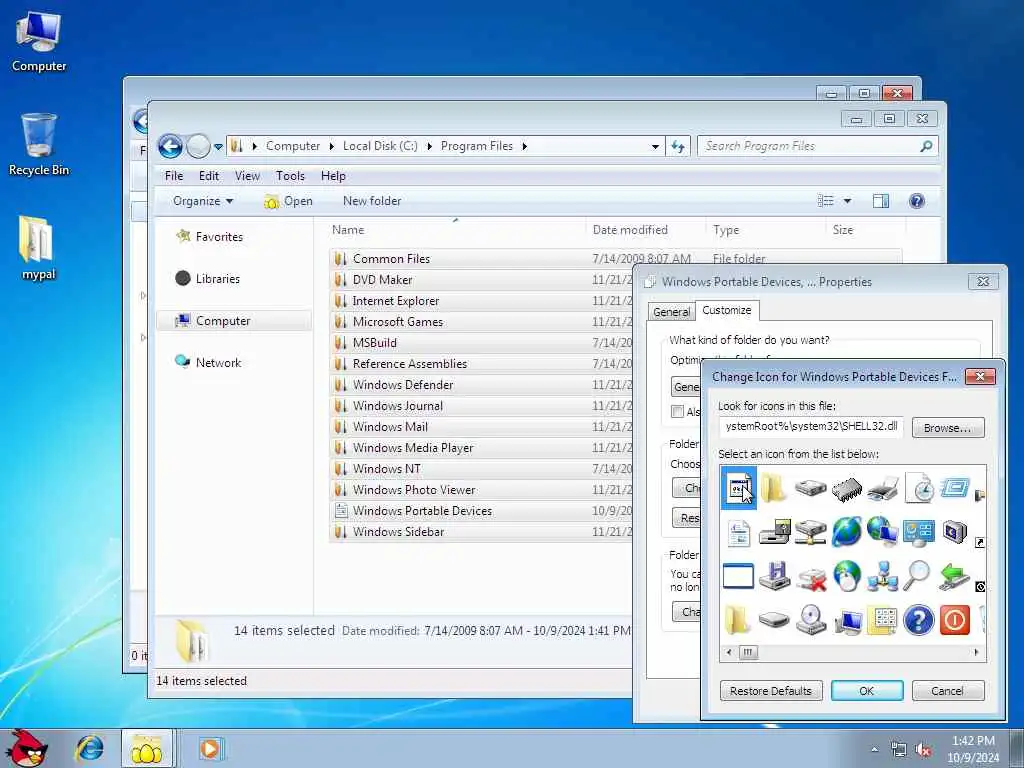1024x768 pixels.
Task: Open the media player taskbar icon
Action: point(210,748)
